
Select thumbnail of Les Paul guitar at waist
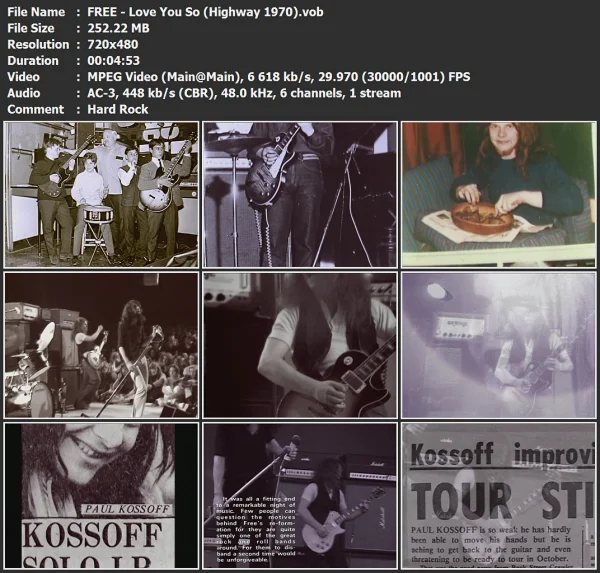point(300,194)
